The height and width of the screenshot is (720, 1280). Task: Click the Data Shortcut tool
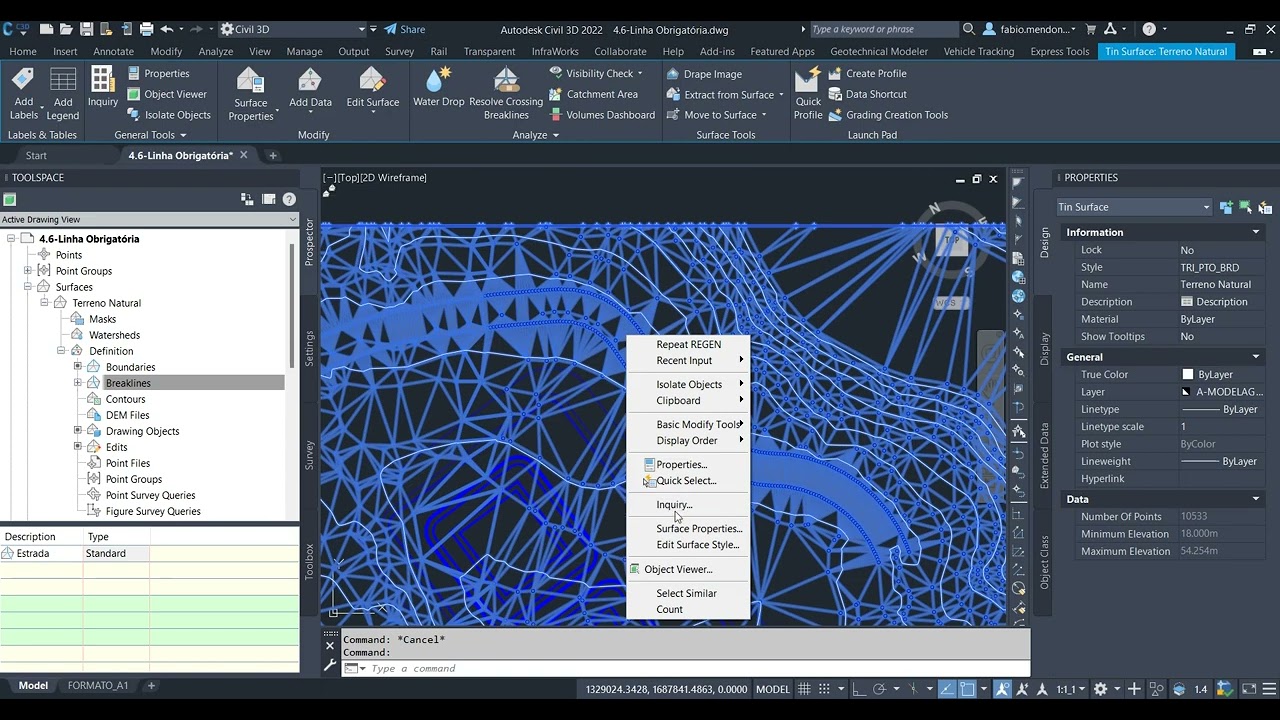point(867,94)
